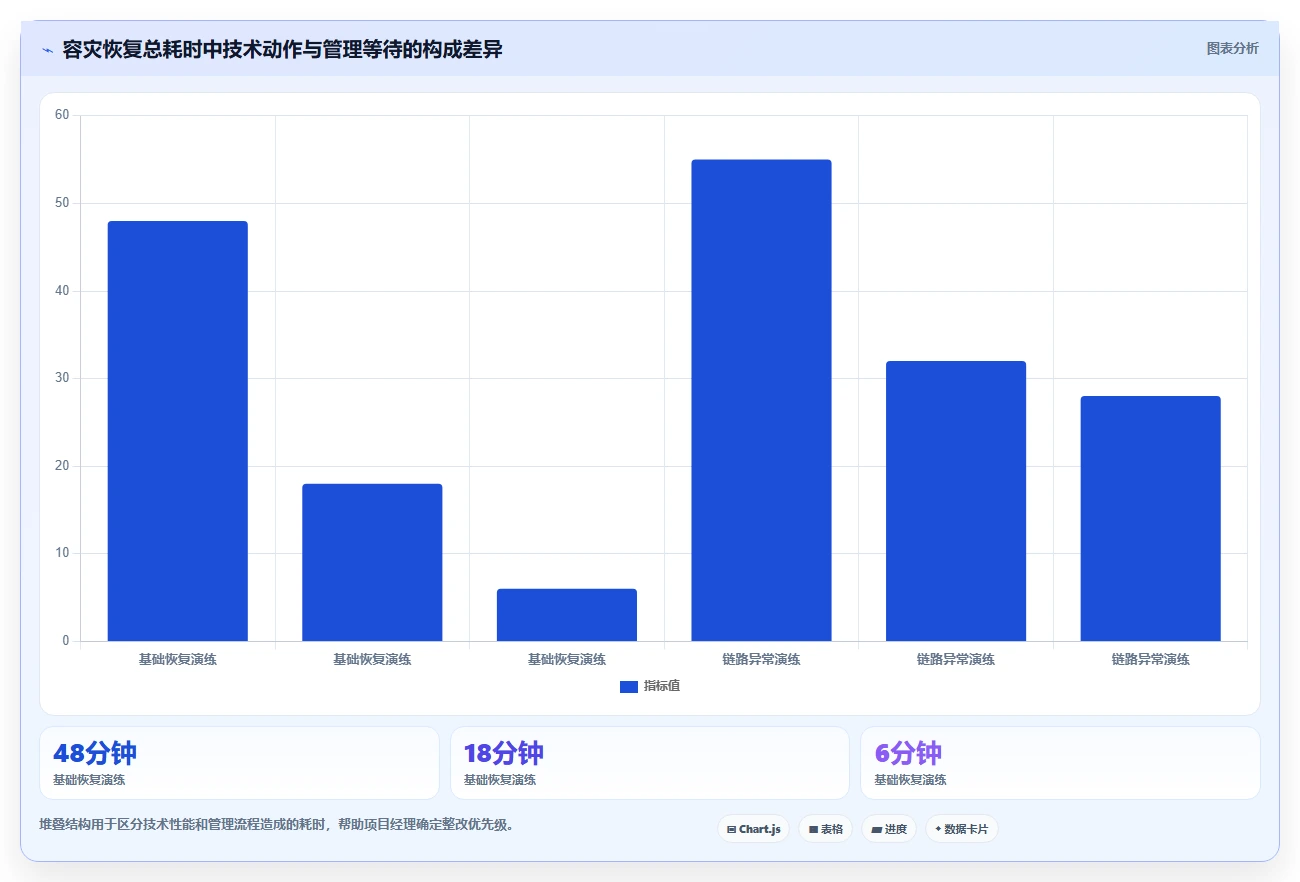Click the bar reaching 32
1300x882 pixels.
tap(956, 501)
